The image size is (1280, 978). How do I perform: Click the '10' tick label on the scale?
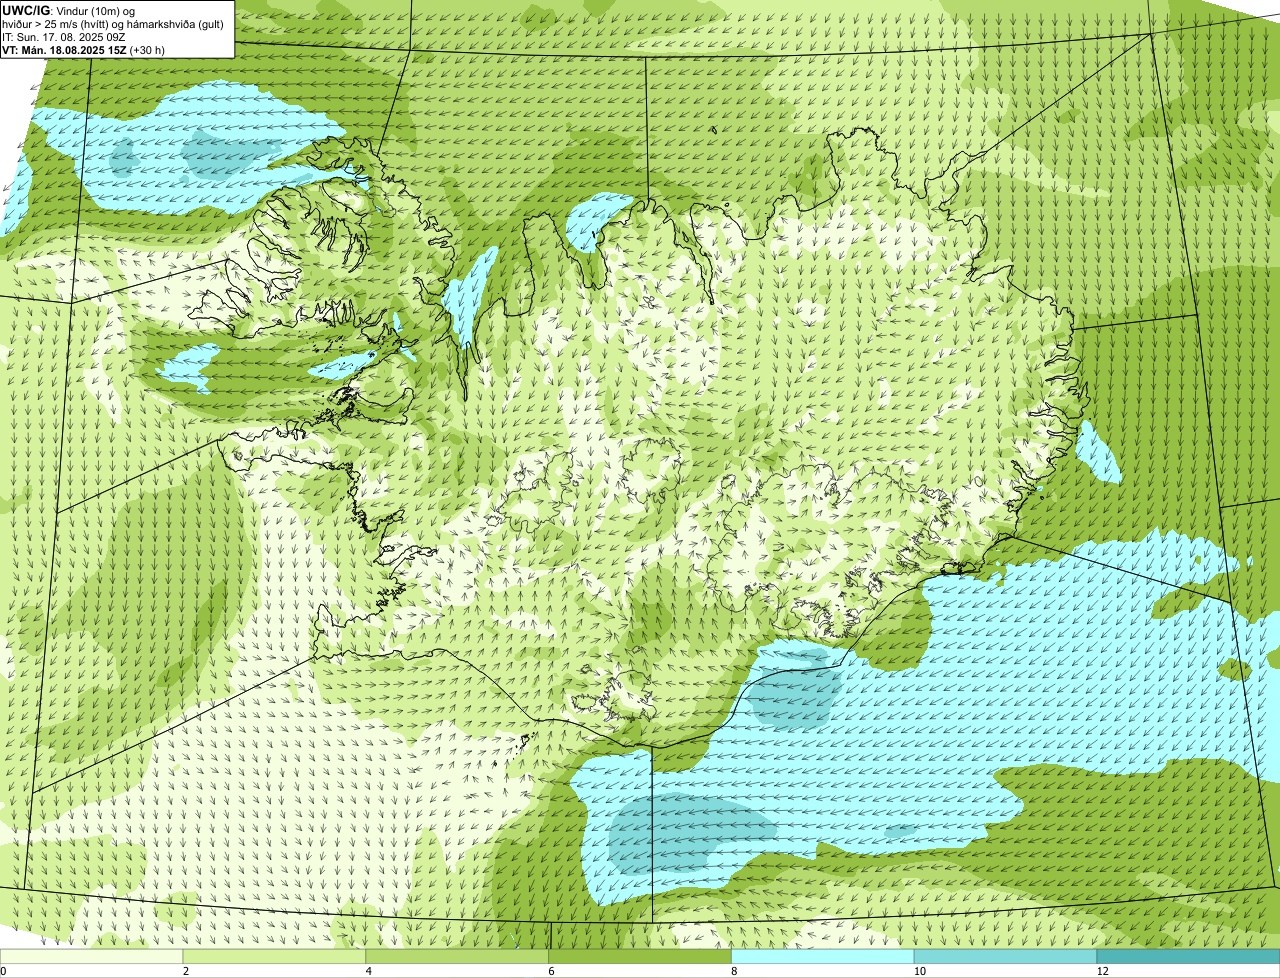pyautogui.click(x=920, y=971)
